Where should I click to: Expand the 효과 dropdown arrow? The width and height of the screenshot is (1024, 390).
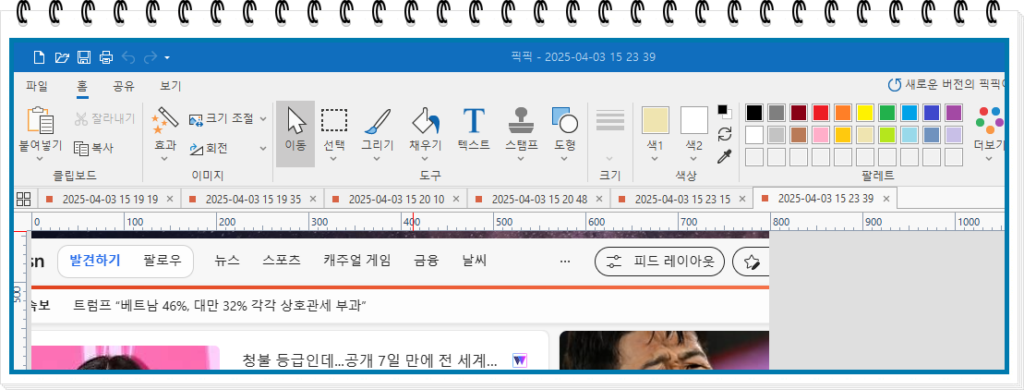pos(165,159)
